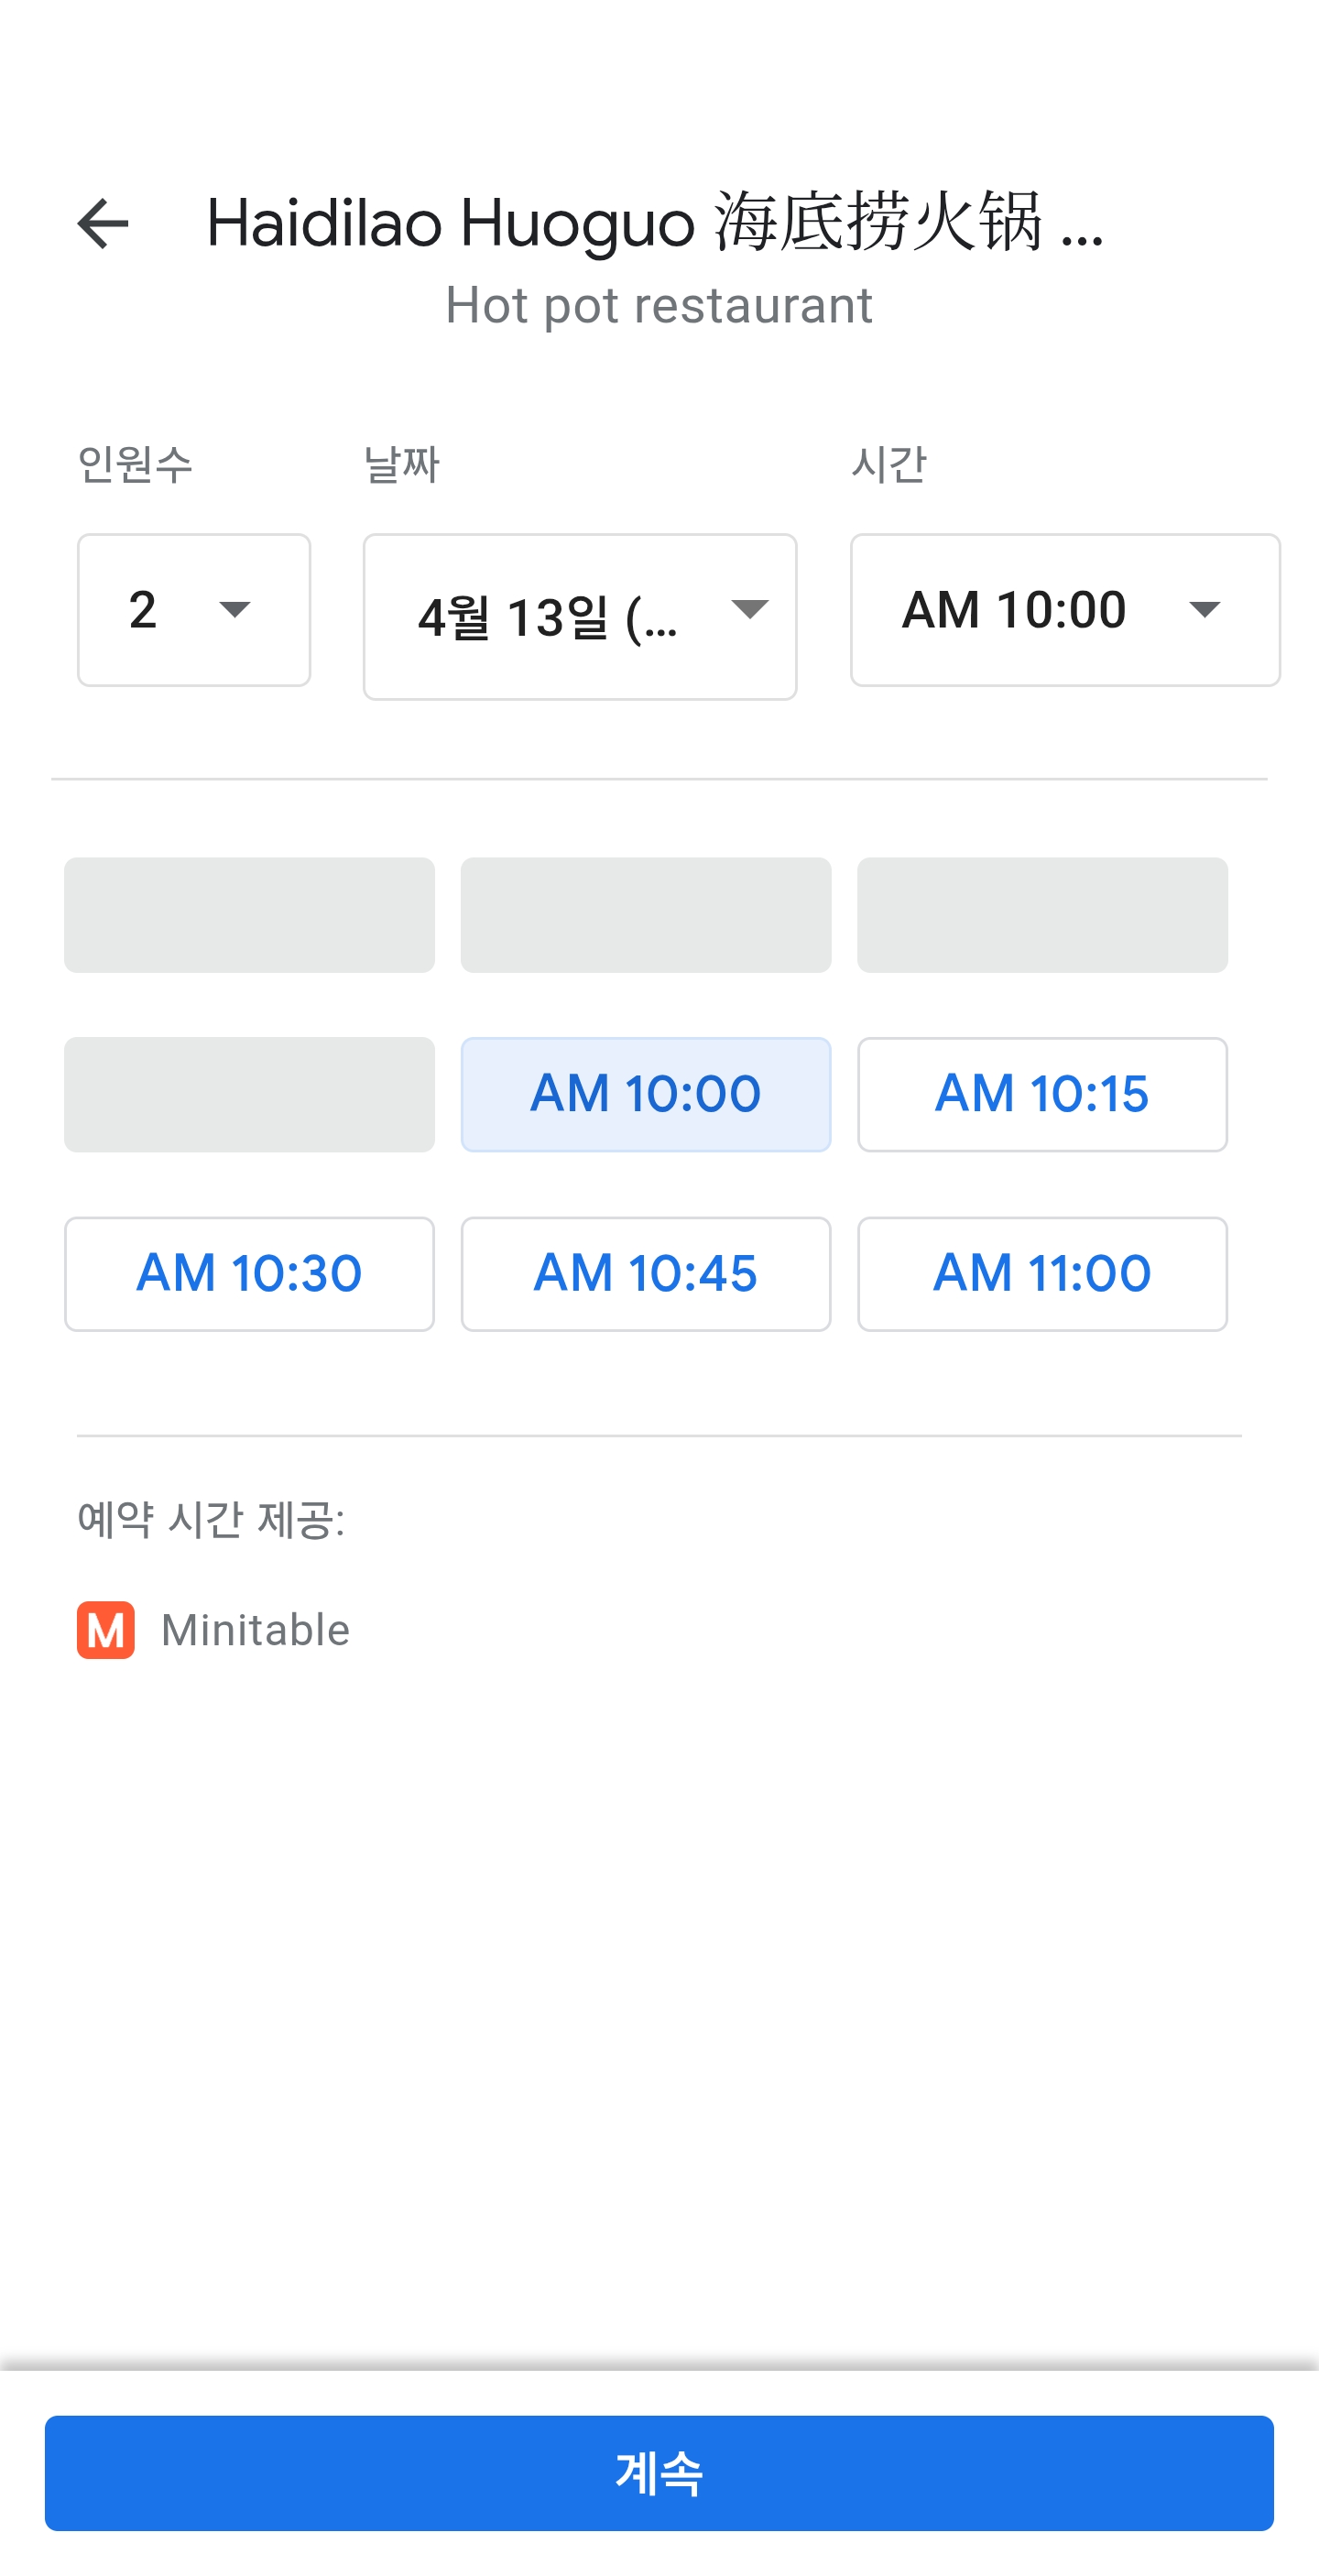Image resolution: width=1319 pixels, height=2576 pixels.
Task: Open the party size dropdown showing 2
Action: pos(193,610)
